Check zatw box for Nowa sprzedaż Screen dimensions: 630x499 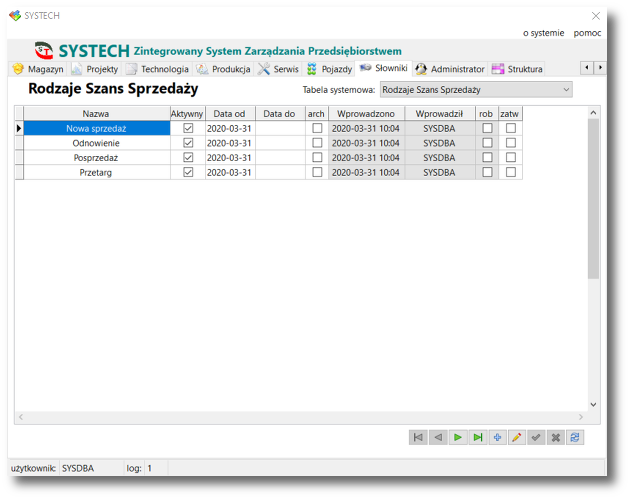(x=511, y=128)
